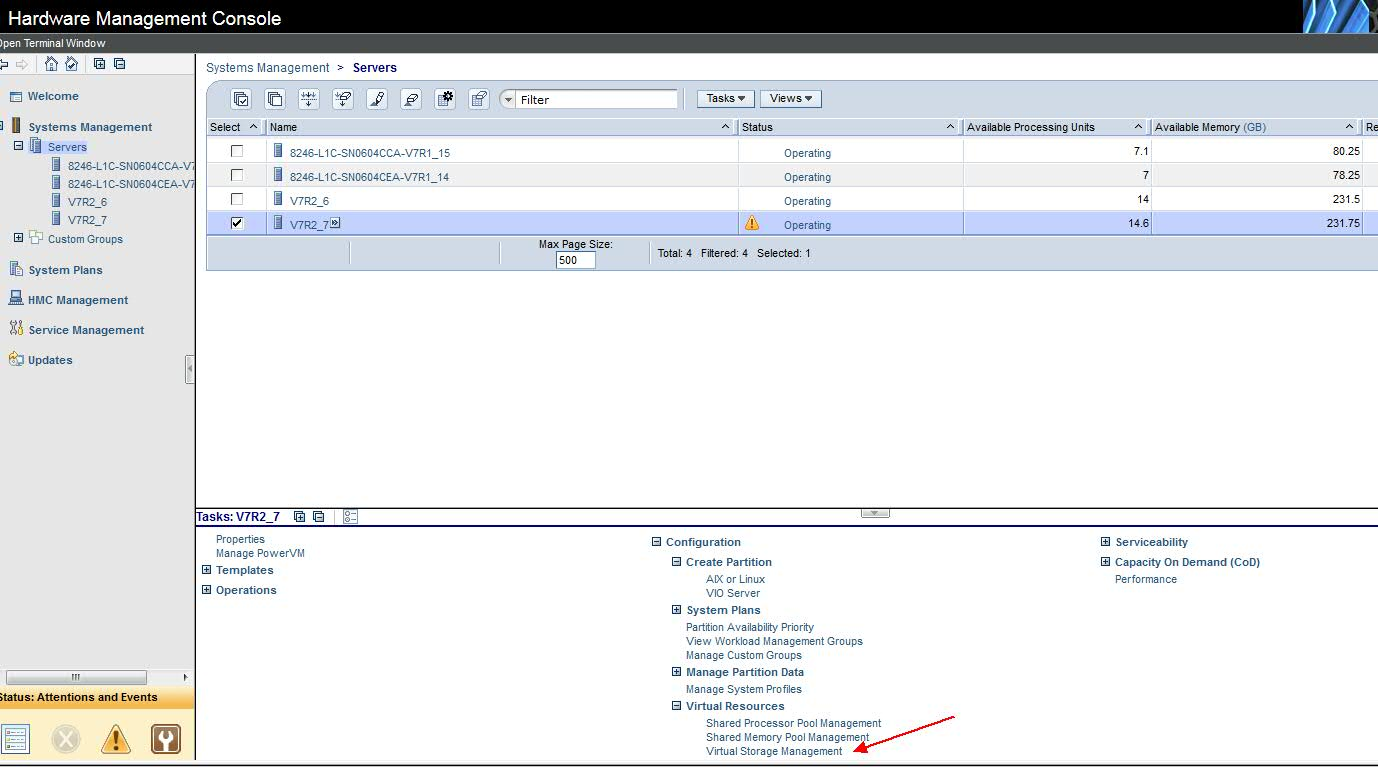
Task: Expand the Templates task group
Action: click(207, 570)
